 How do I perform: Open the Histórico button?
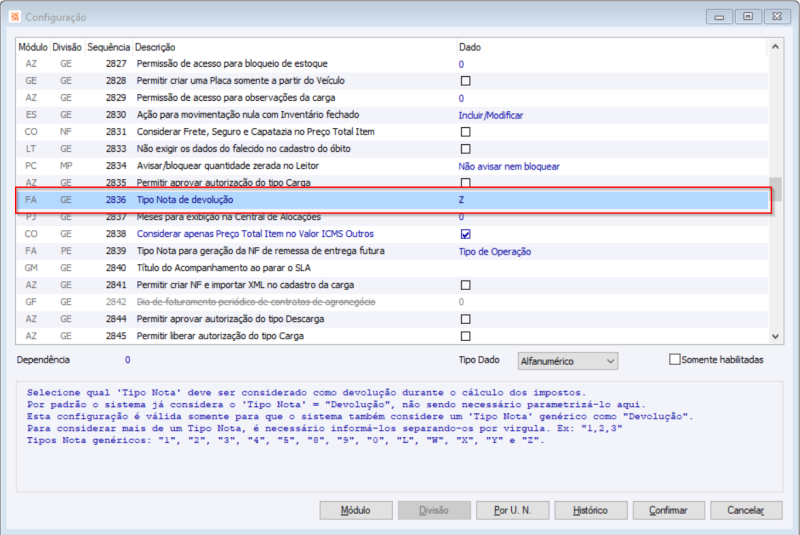pos(590,510)
